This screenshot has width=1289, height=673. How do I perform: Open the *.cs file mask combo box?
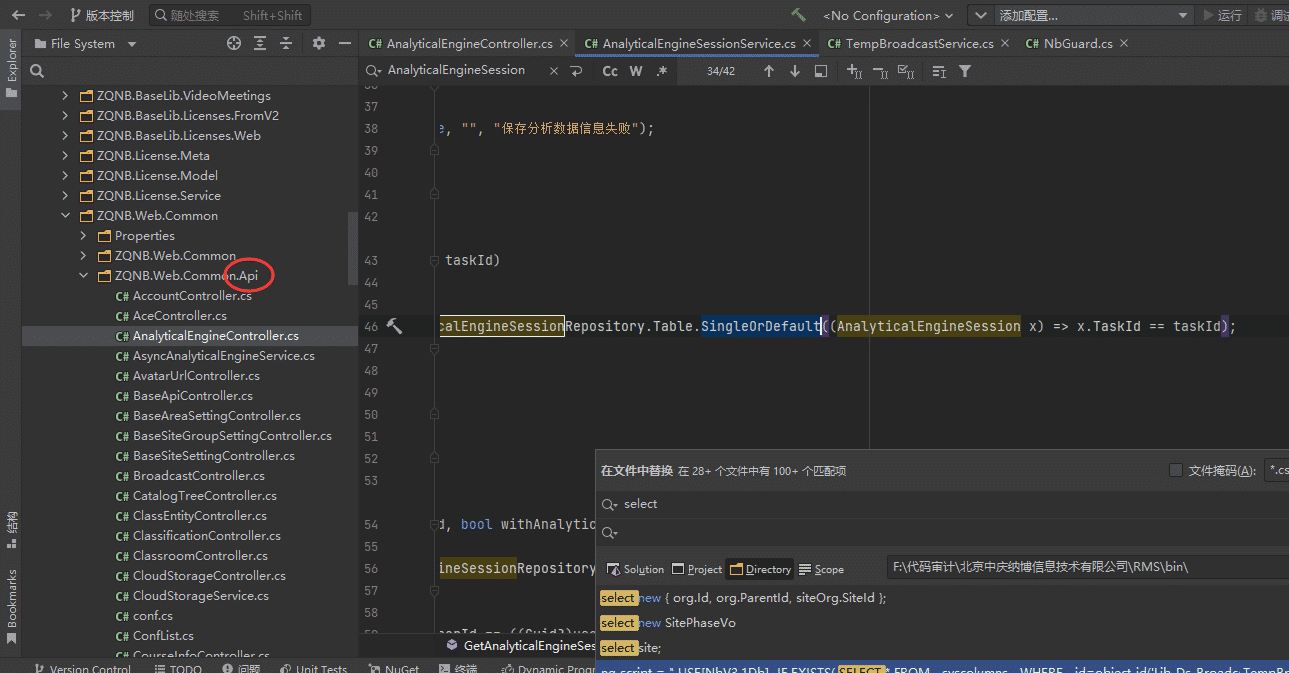point(1277,470)
